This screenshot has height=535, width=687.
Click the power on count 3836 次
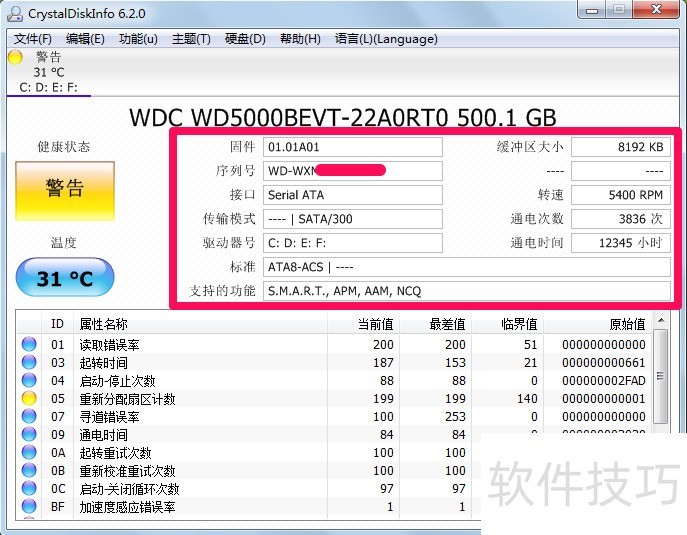[x=621, y=219]
